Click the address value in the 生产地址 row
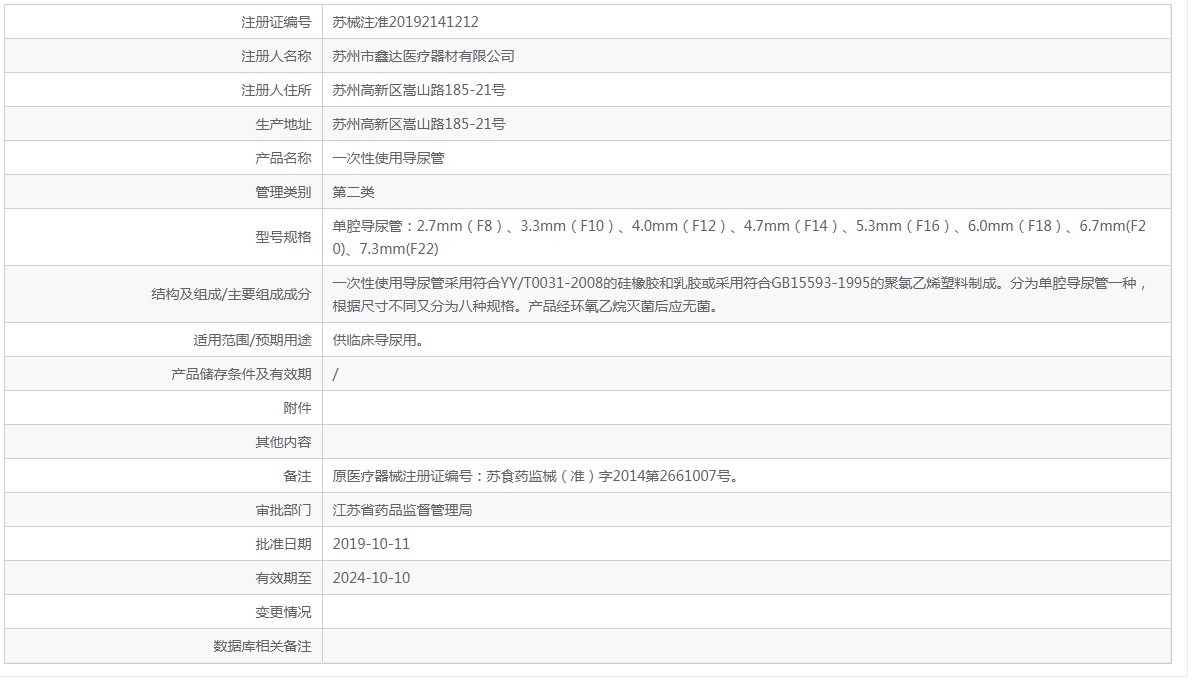 (419, 124)
